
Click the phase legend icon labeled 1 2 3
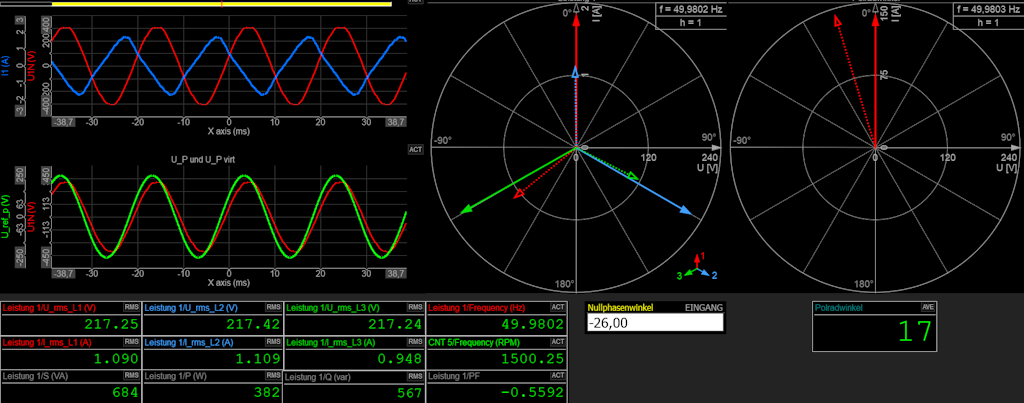pos(697,266)
